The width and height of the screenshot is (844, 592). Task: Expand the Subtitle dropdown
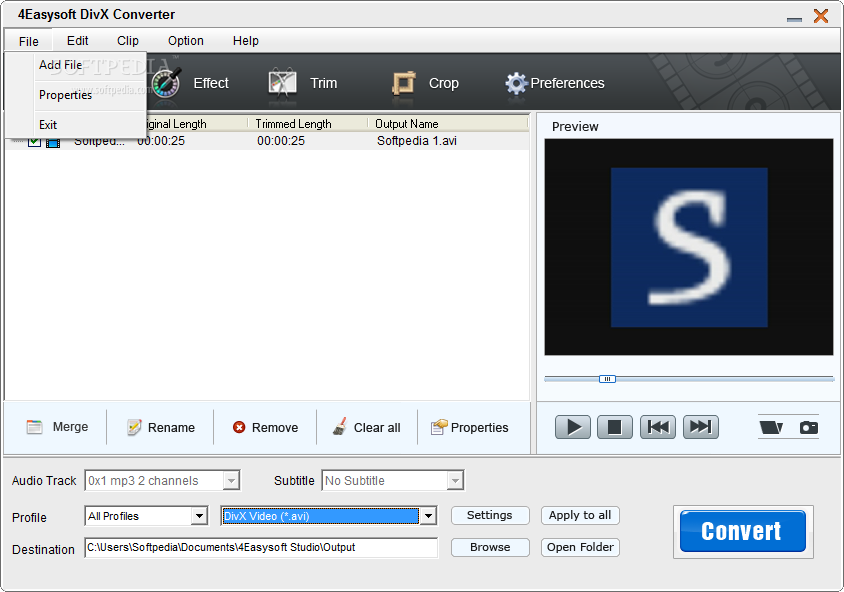(455, 480)
